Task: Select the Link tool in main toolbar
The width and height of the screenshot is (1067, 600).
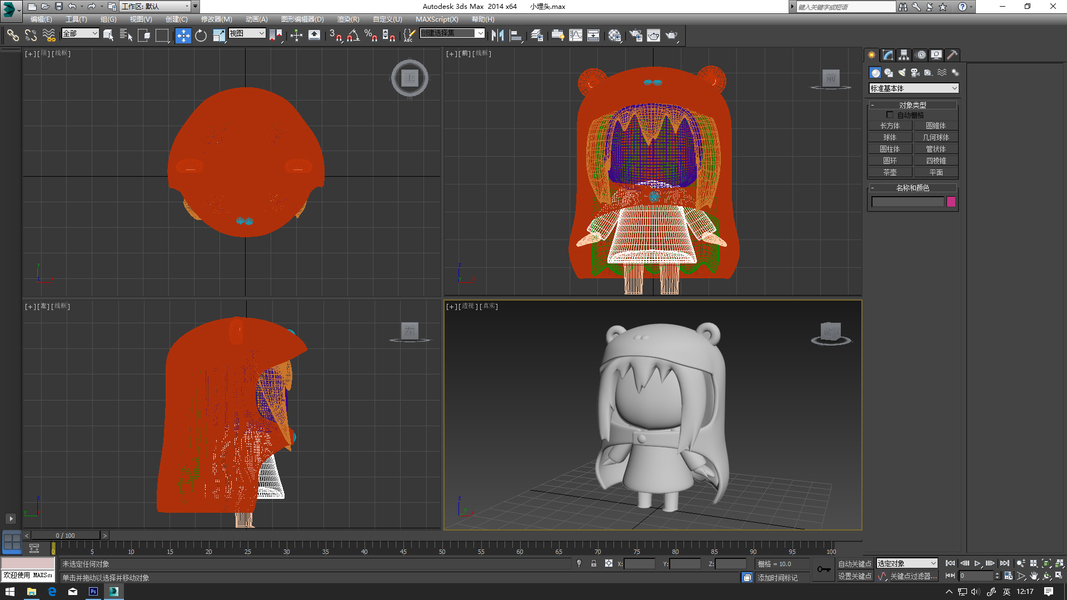Action: click(13, 35)
